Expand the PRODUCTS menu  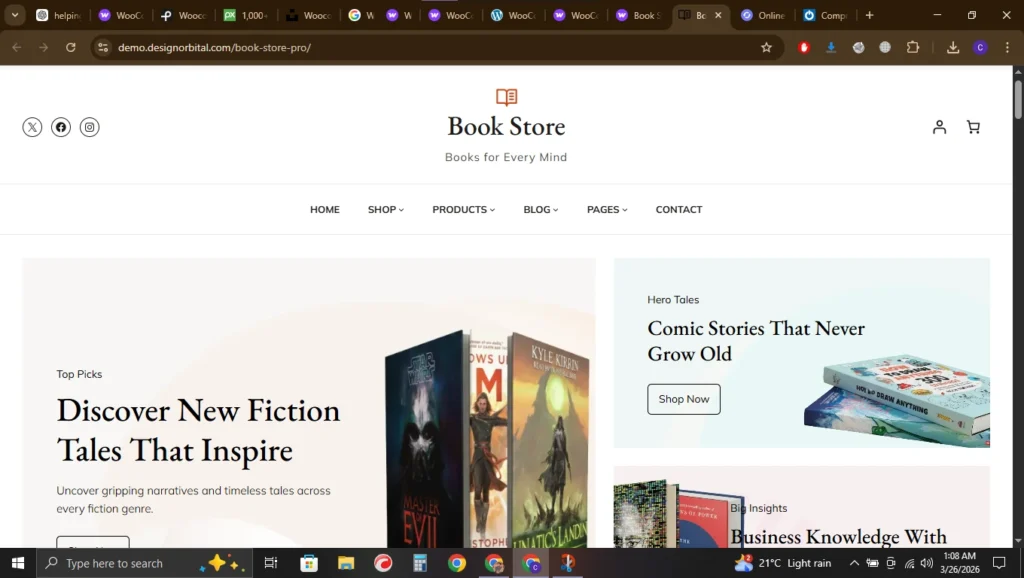(x=463, y=210)
